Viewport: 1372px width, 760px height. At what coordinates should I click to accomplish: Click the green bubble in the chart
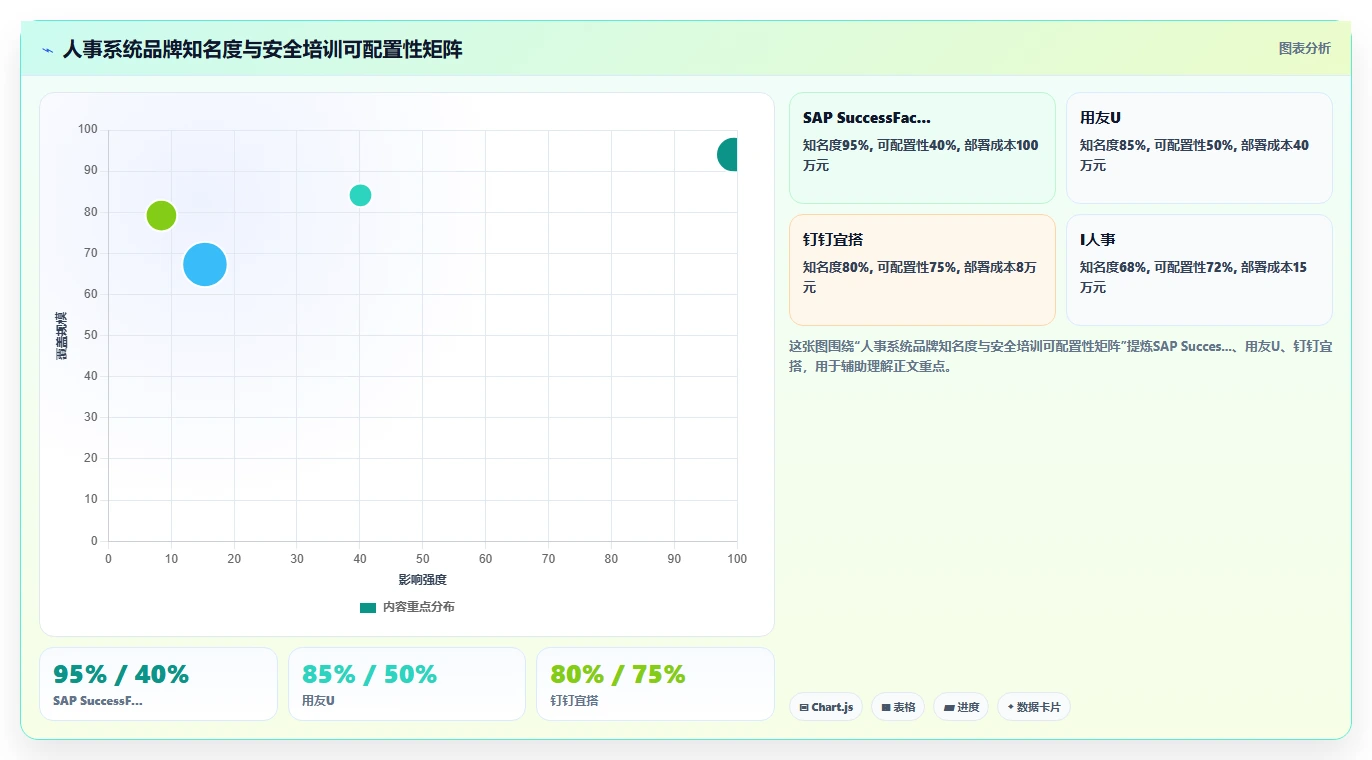coord(161,215)
